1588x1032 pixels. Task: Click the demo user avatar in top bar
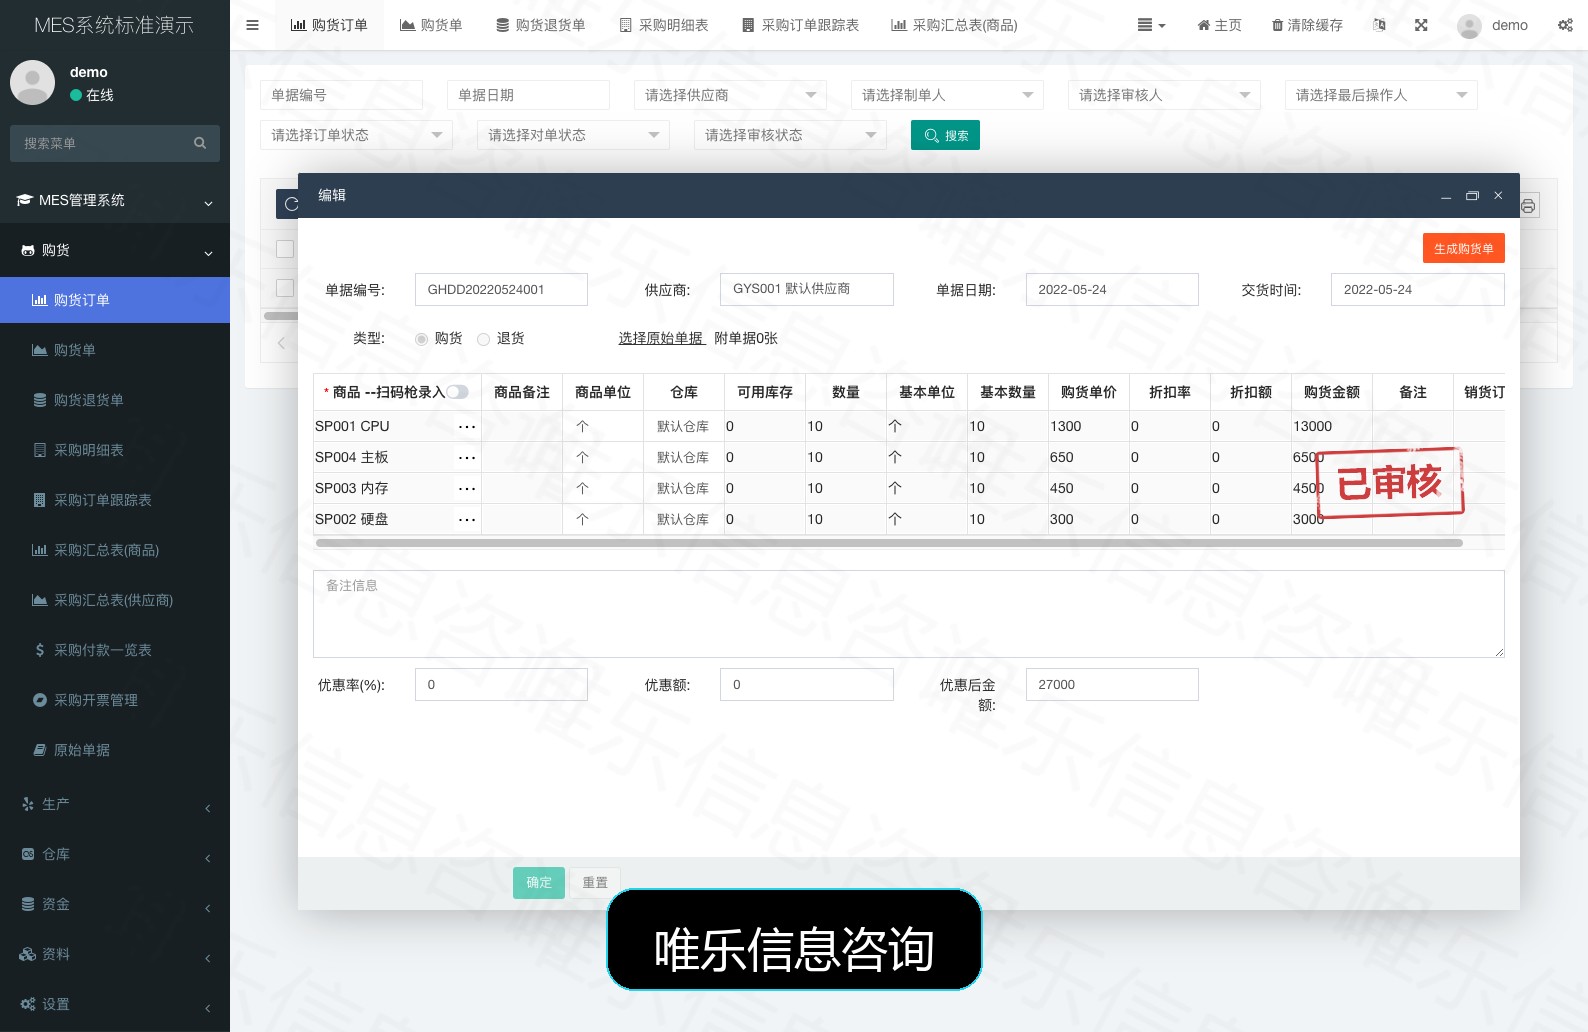coord(1469,26)
